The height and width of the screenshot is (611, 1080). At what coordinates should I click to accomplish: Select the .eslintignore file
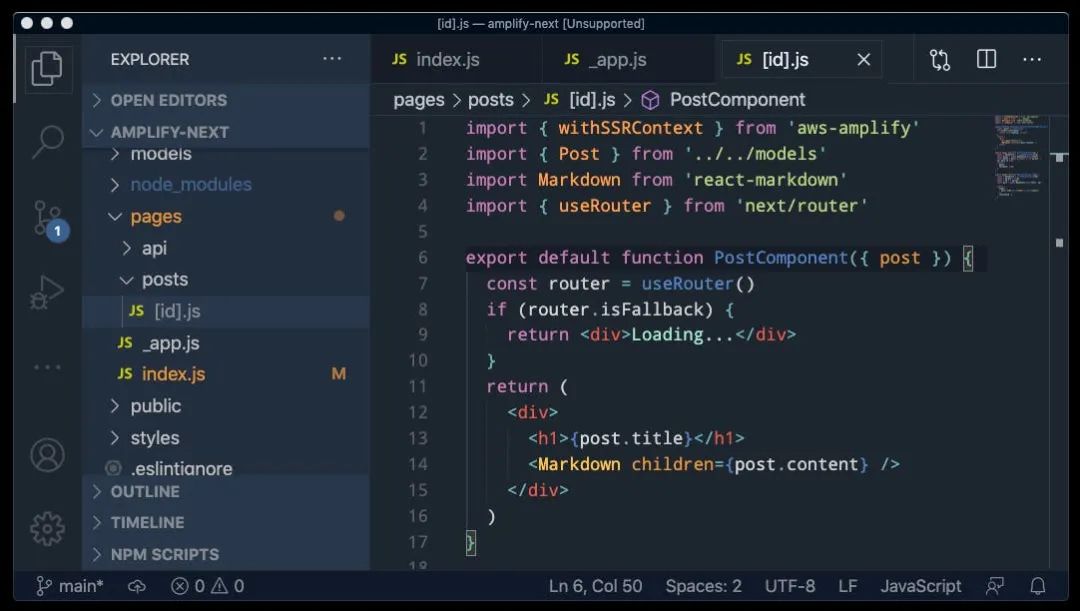click(x=226, y=468)
